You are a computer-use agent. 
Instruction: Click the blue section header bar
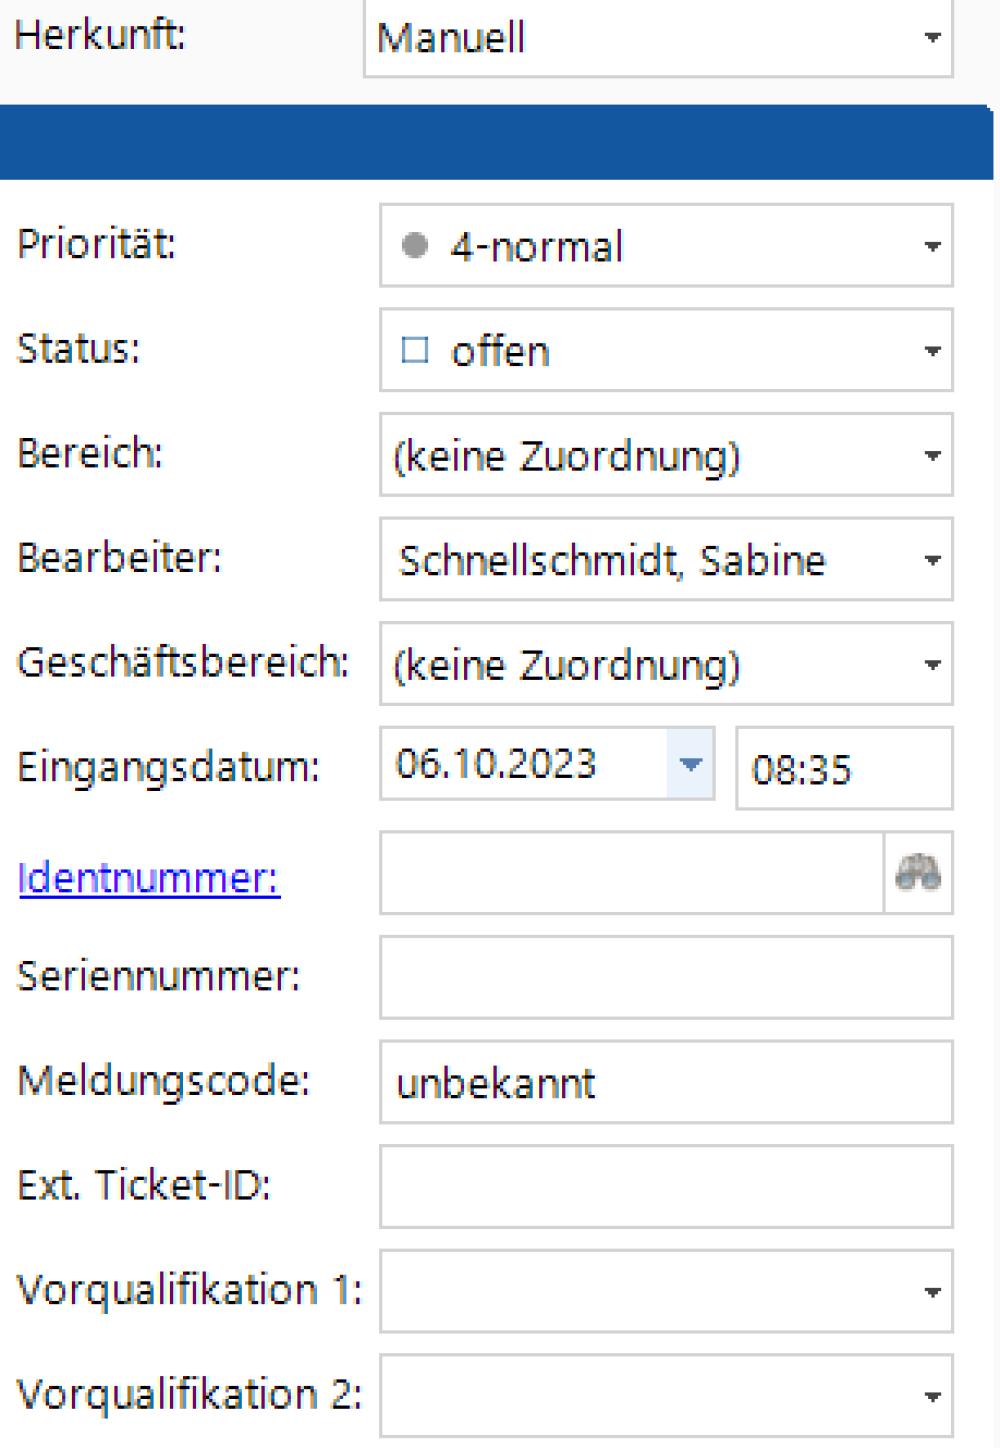pos(496,142)
